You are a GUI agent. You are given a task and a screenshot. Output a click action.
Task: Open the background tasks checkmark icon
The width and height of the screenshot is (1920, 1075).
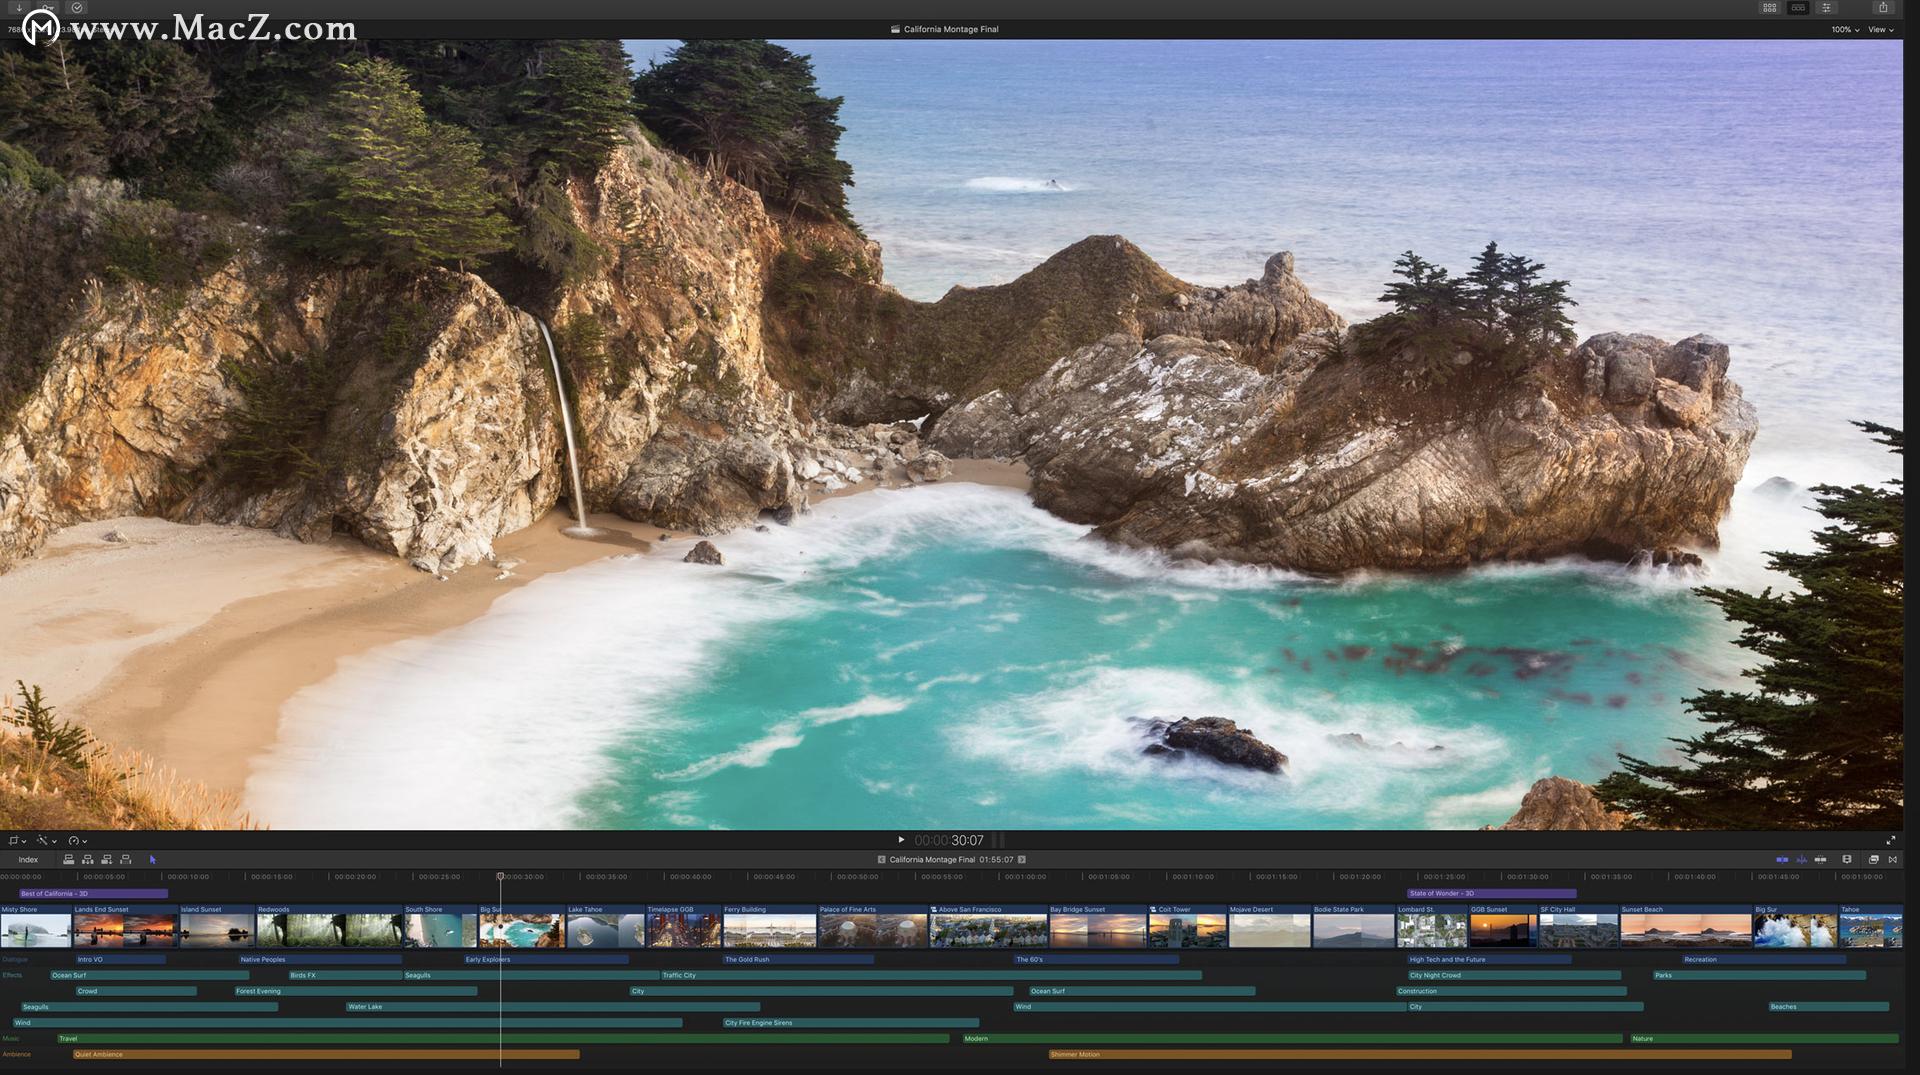click(77, 7)
